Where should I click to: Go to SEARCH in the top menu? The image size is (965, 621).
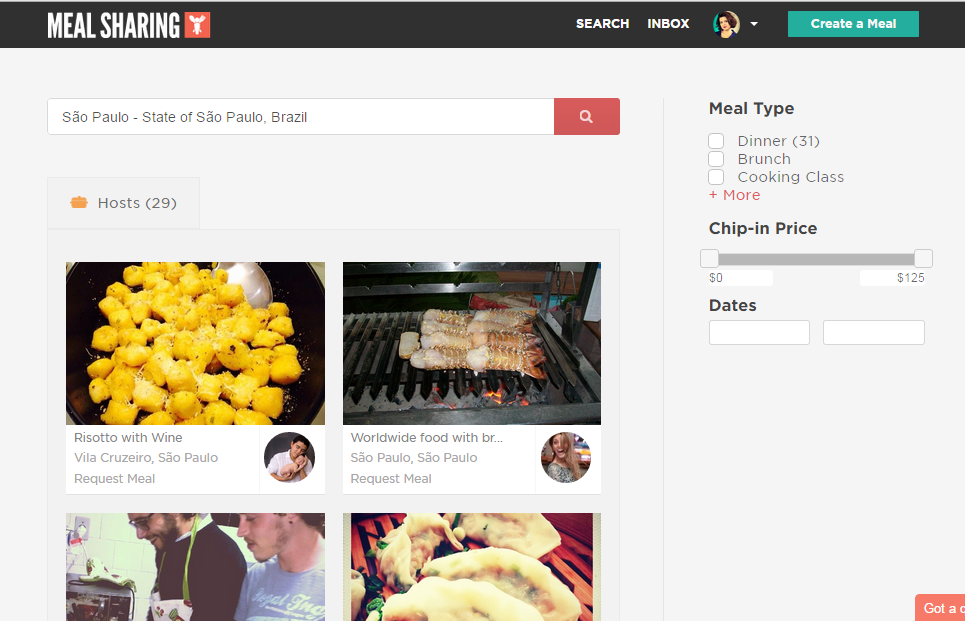coord(603,23)
